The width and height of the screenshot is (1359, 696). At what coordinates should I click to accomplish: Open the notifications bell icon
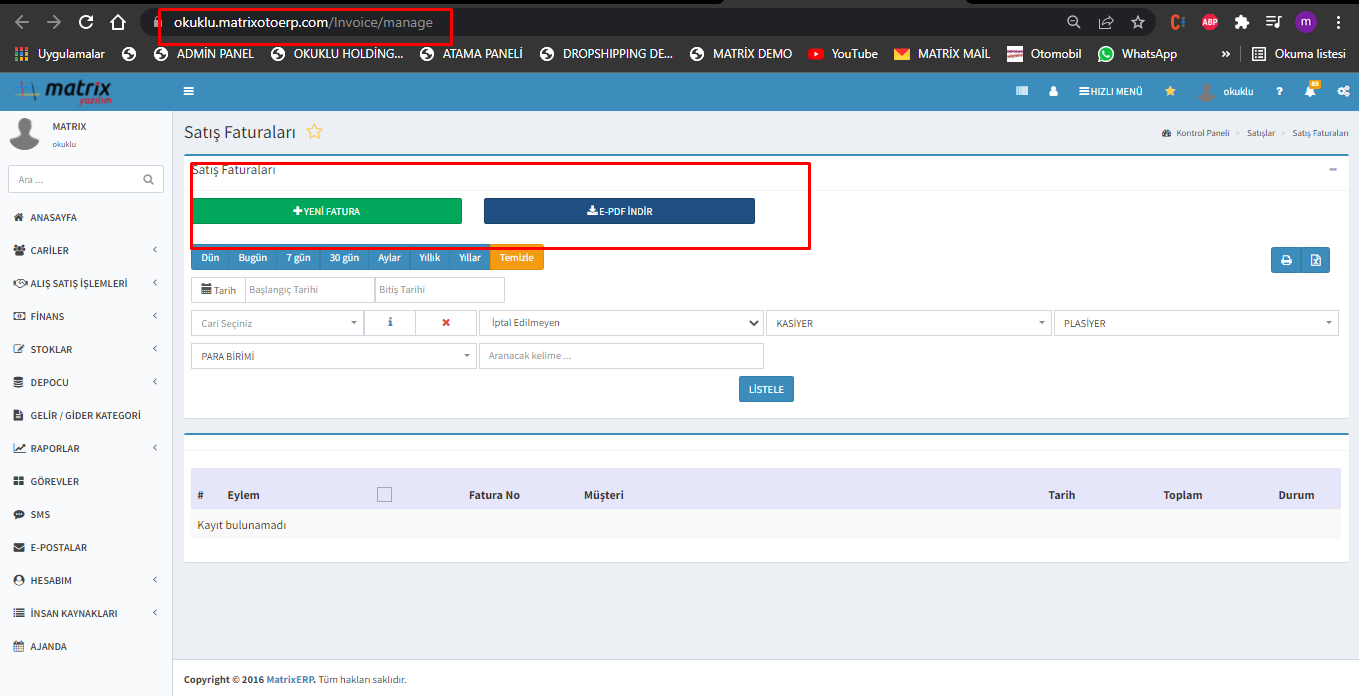(x=1310, y=91)
